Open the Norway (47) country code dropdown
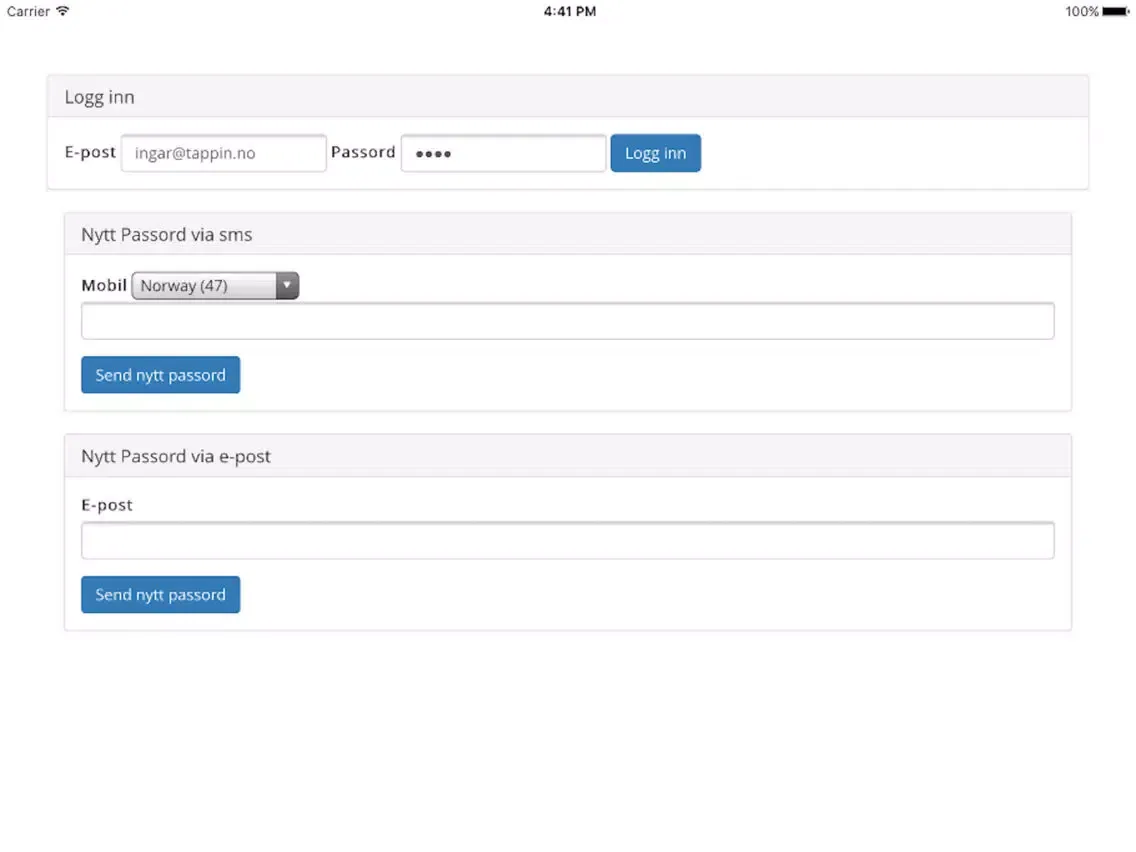The width and height of the screenshot is (1136, 852). pyautogui.click(x=215, y=285)
